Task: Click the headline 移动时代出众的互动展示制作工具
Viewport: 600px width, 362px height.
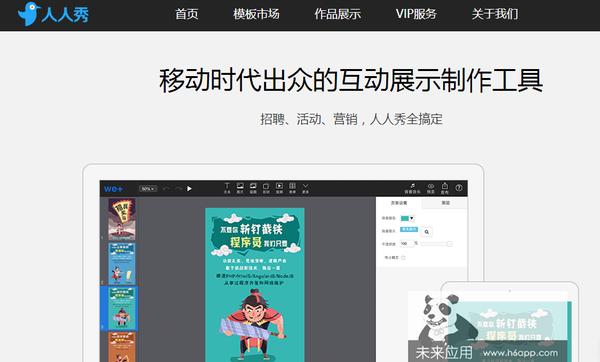Action: click(351, 80)
